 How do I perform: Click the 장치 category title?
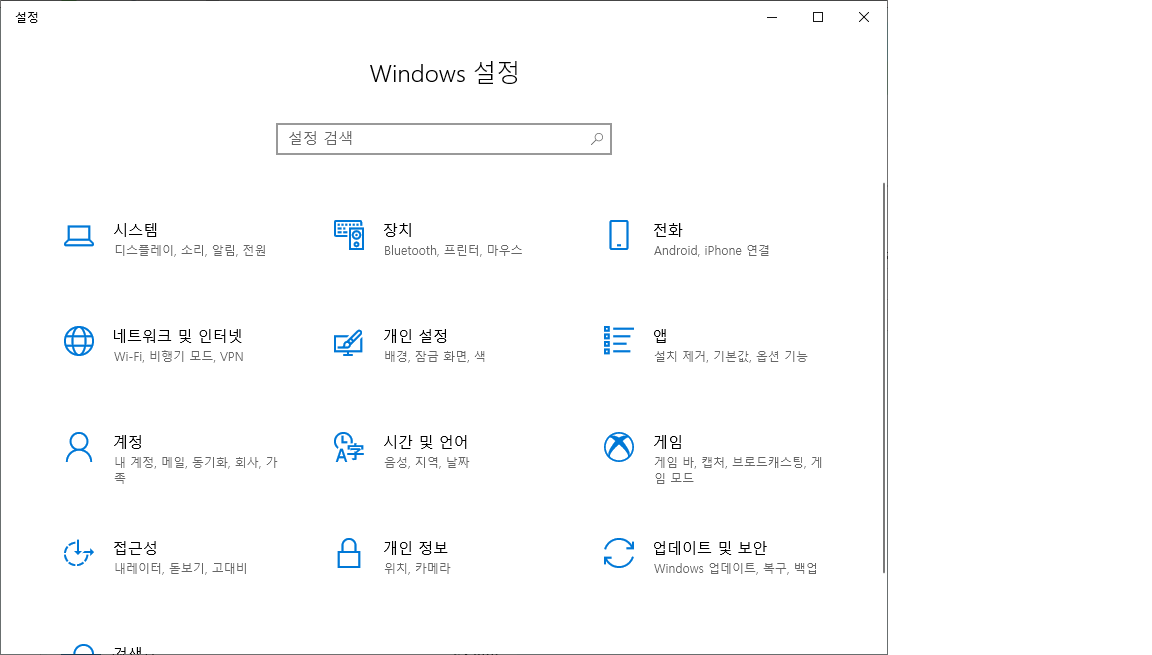point(397,230)
